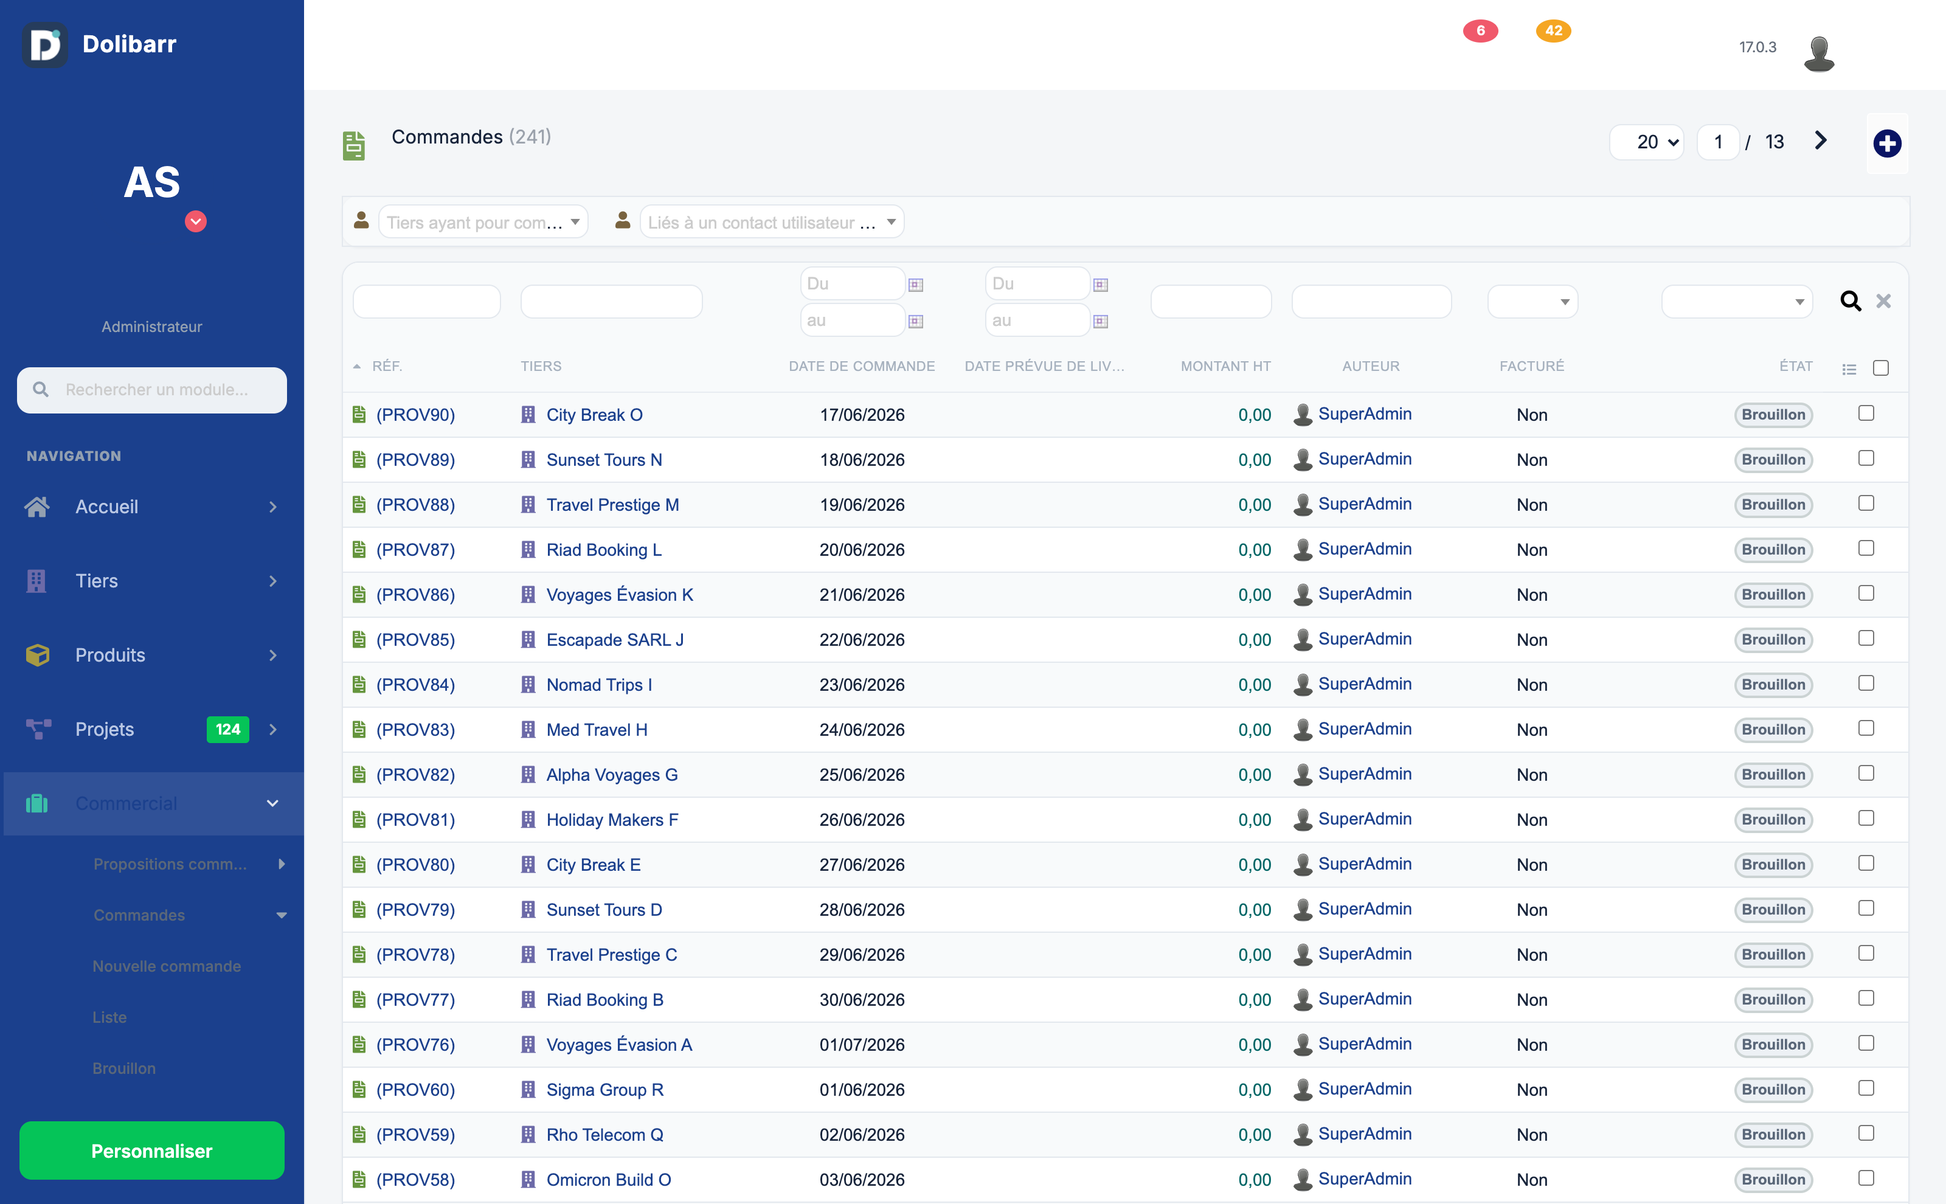Run the search with magnifier icon
The image size is (1946, 1204).
pos(1850,301)
